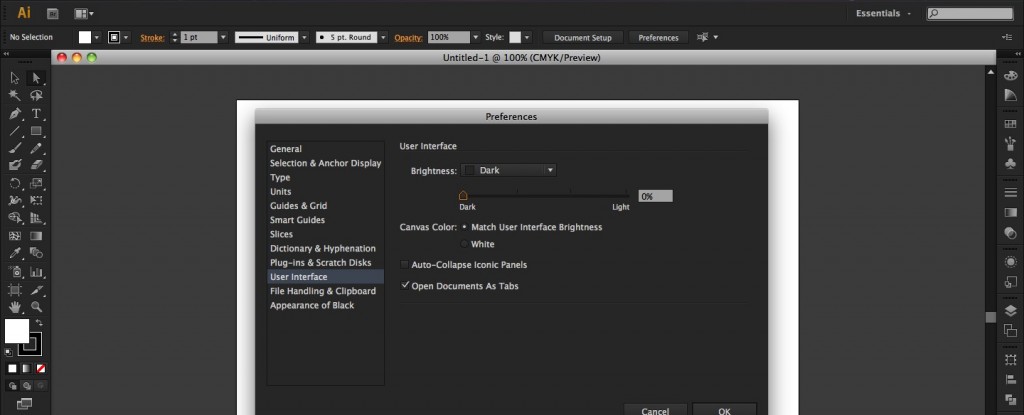The width and height of the screenshot is (1024, 415).
Task: Open Appearance of Black preferences
Action: pos(312,305)
